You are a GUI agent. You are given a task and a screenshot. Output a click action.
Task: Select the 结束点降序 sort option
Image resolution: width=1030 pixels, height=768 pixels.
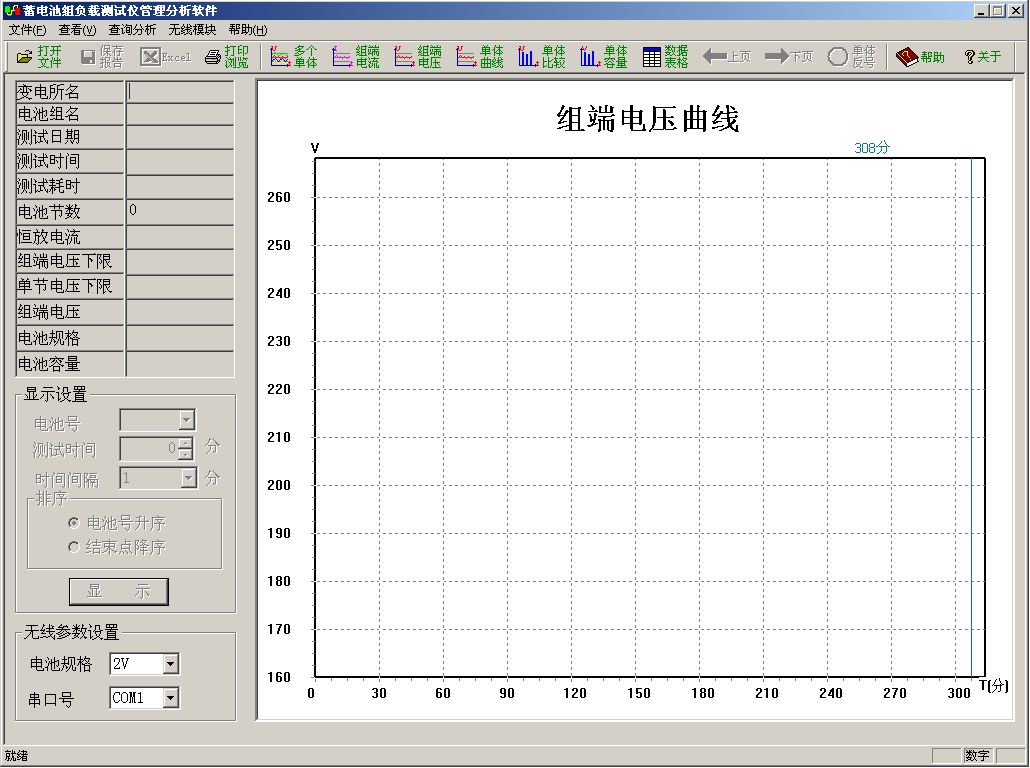pyautogui.click(x=73, y=547)
